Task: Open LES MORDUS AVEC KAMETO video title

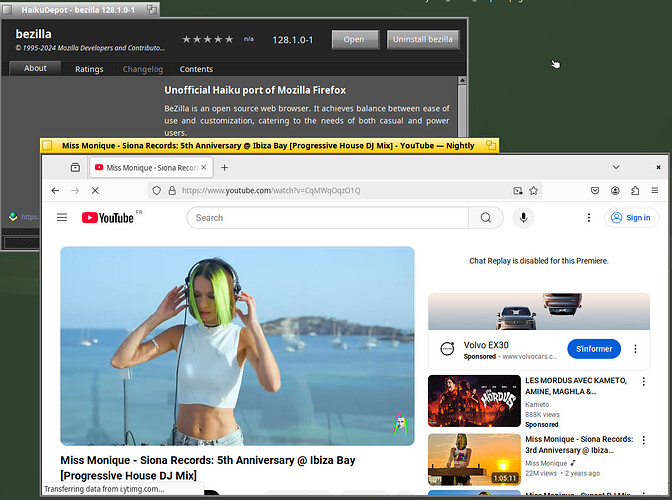Action: pos(576,386)
